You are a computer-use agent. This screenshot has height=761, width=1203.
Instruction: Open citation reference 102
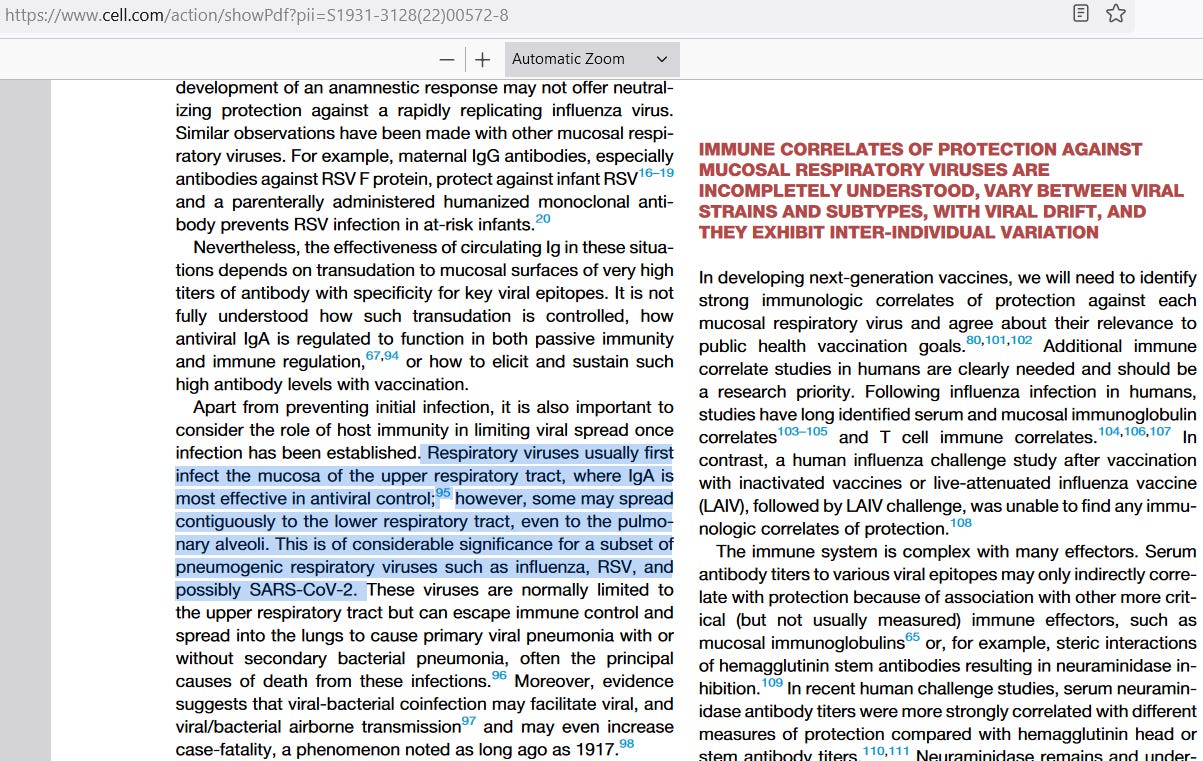coord(1021,340)
